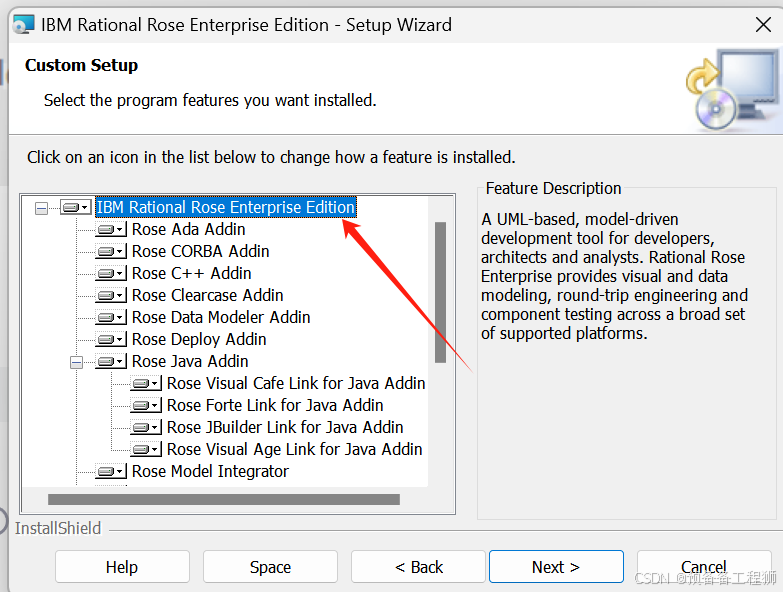Open install option dropdown for Rose CORBA Addin
This screenshot has height=592, width=783.
(x=111, y=252)
